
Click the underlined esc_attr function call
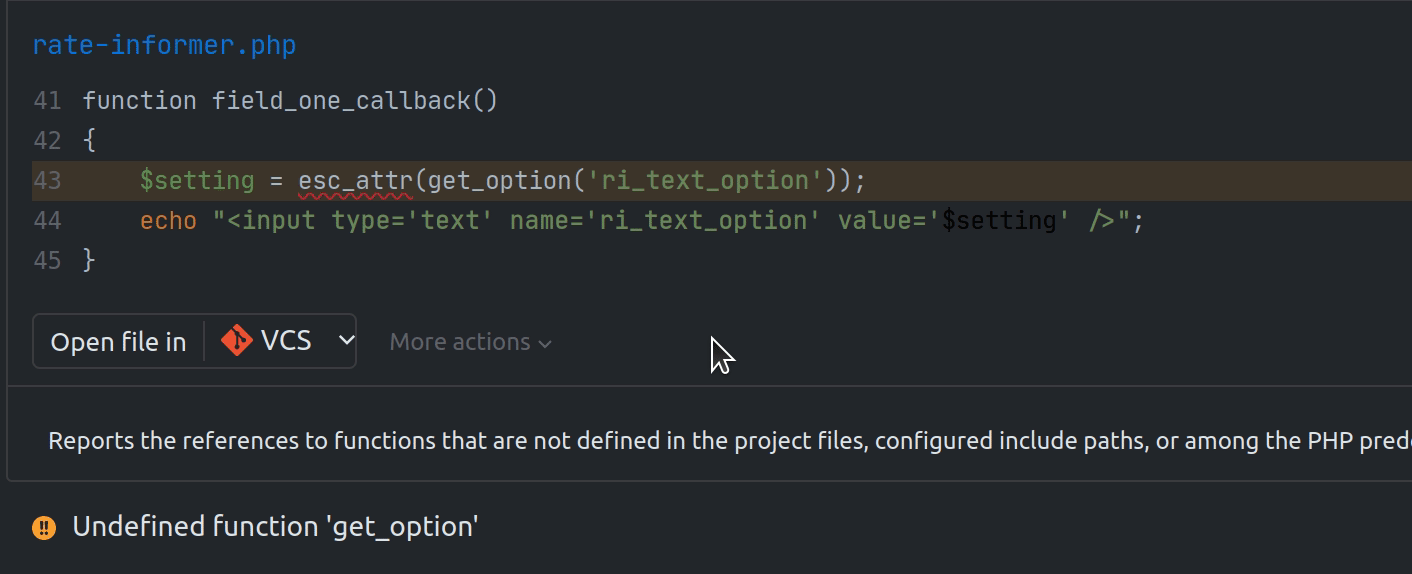(355, 181)
